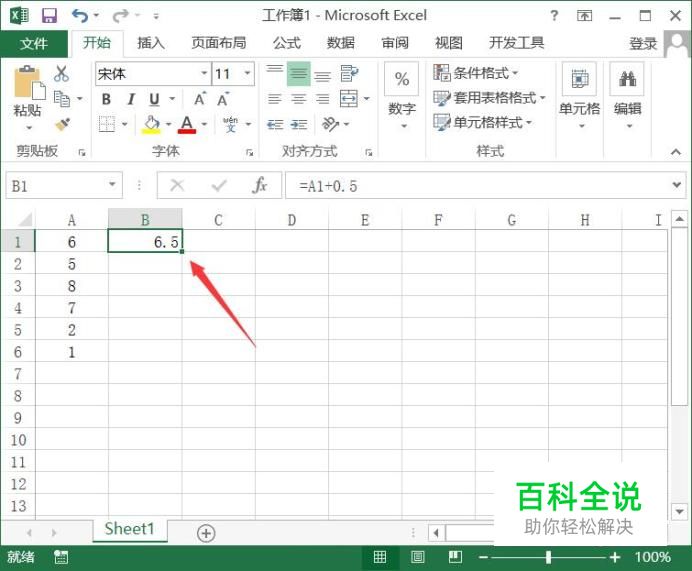The image size is (692, 571).
Task: Center cell text horizontally
Action: [x=298, y=99]
